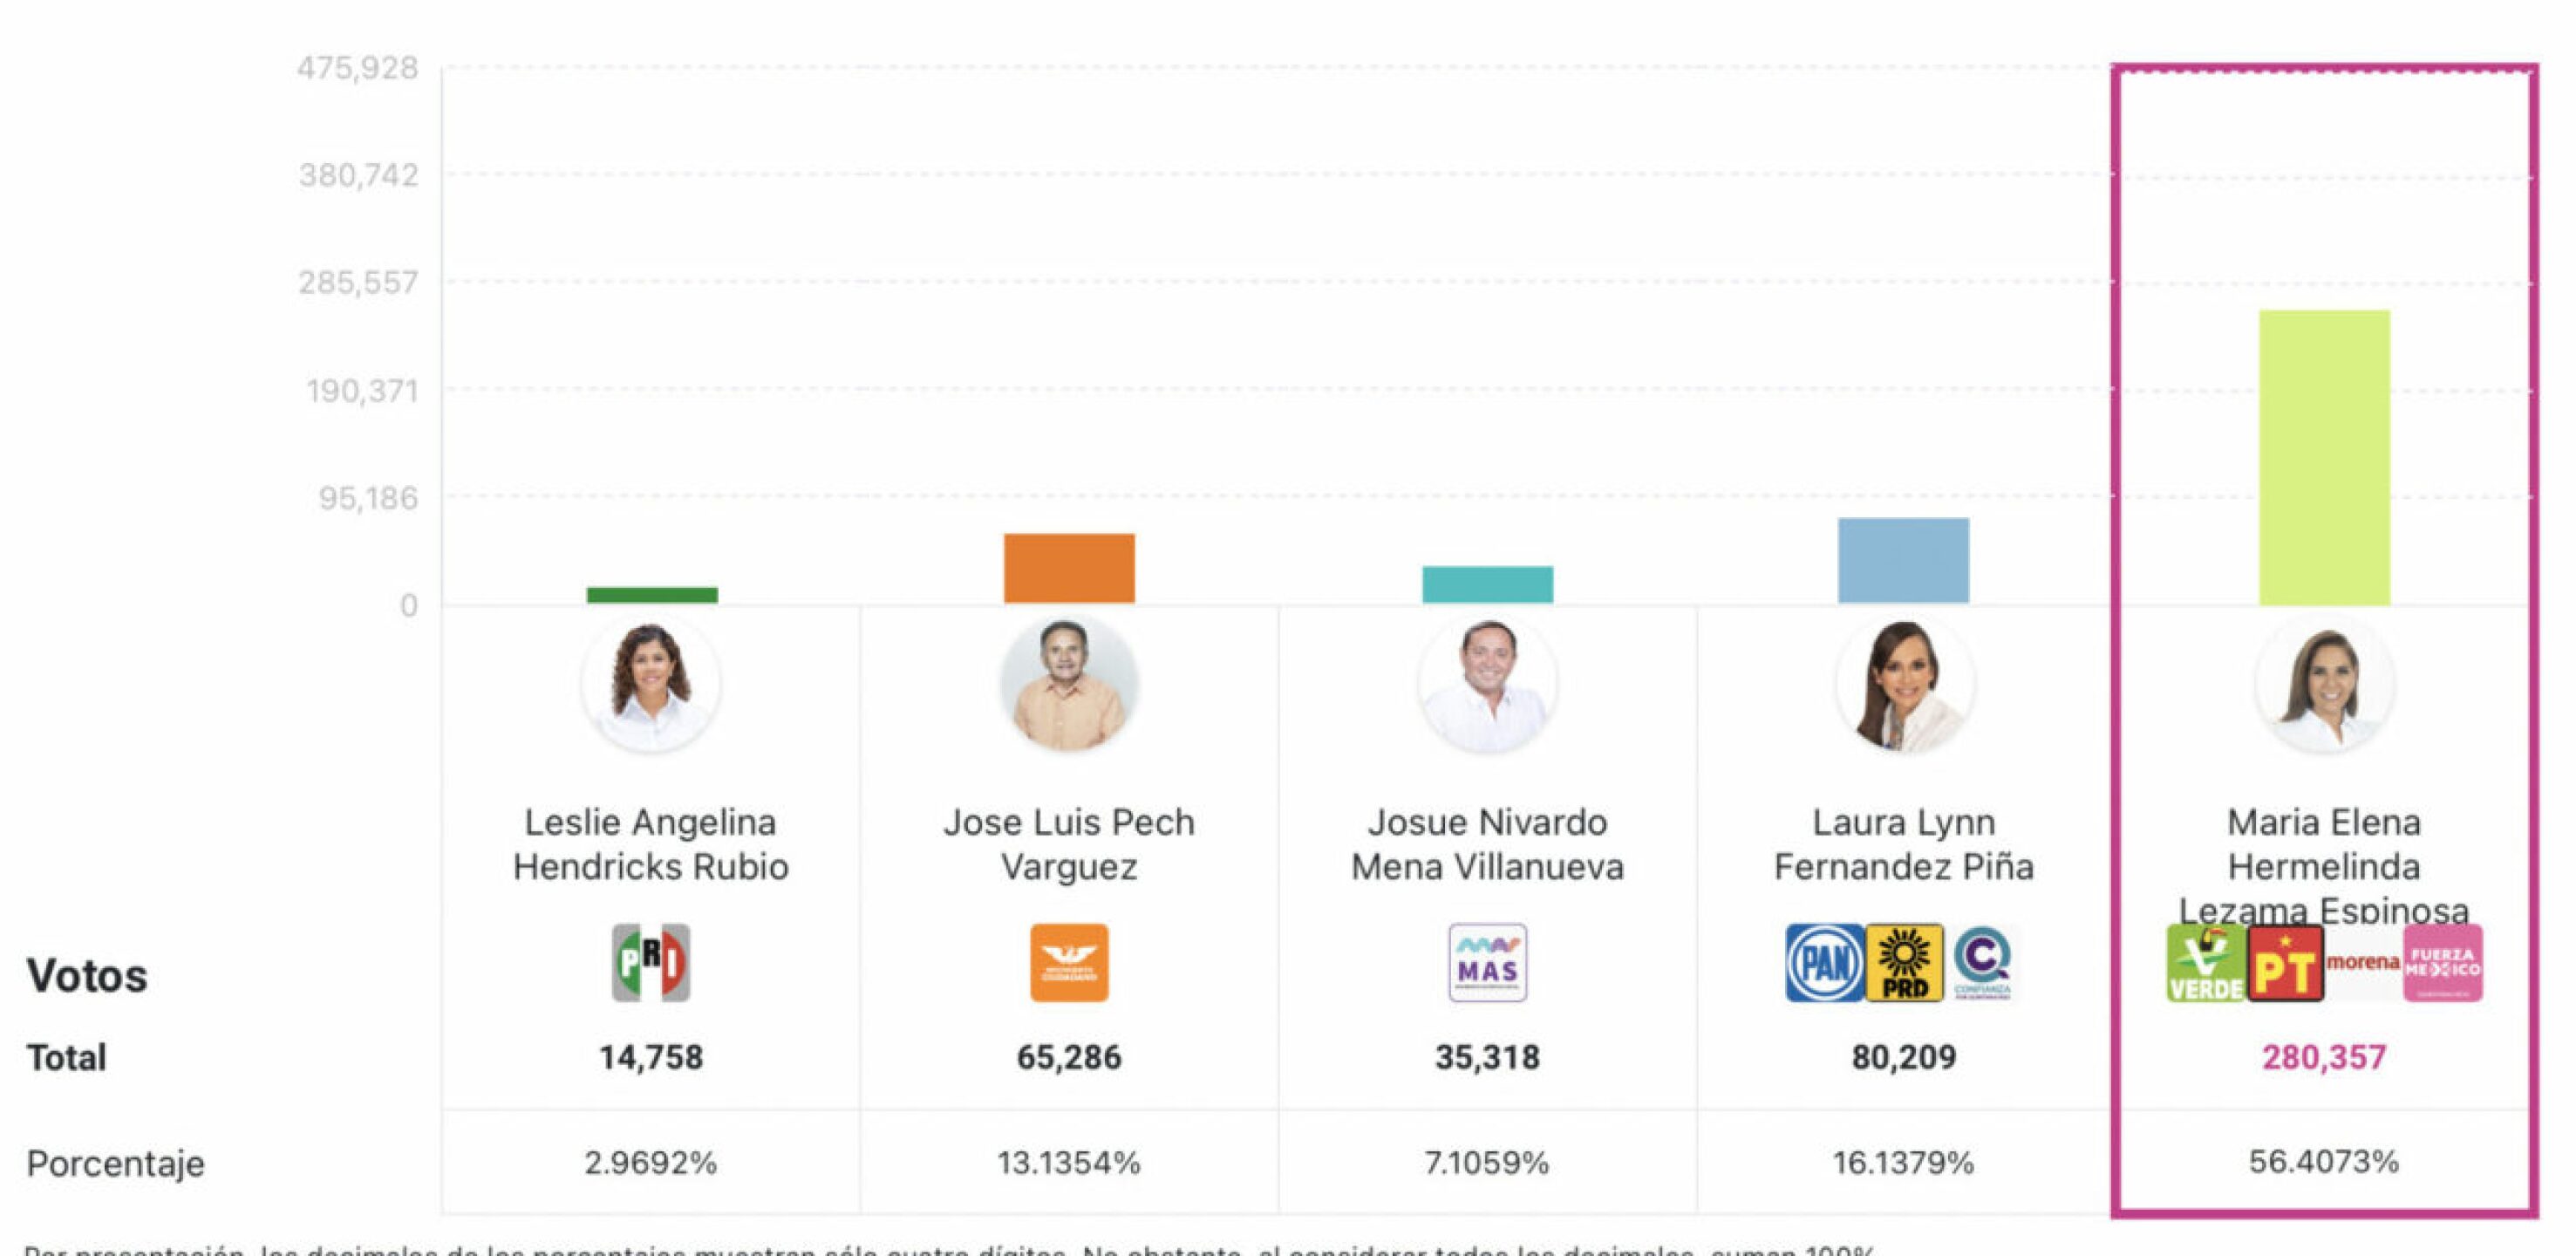Click the MAS party logo
The image size is (2576, 1256).
coord(1487,962)
